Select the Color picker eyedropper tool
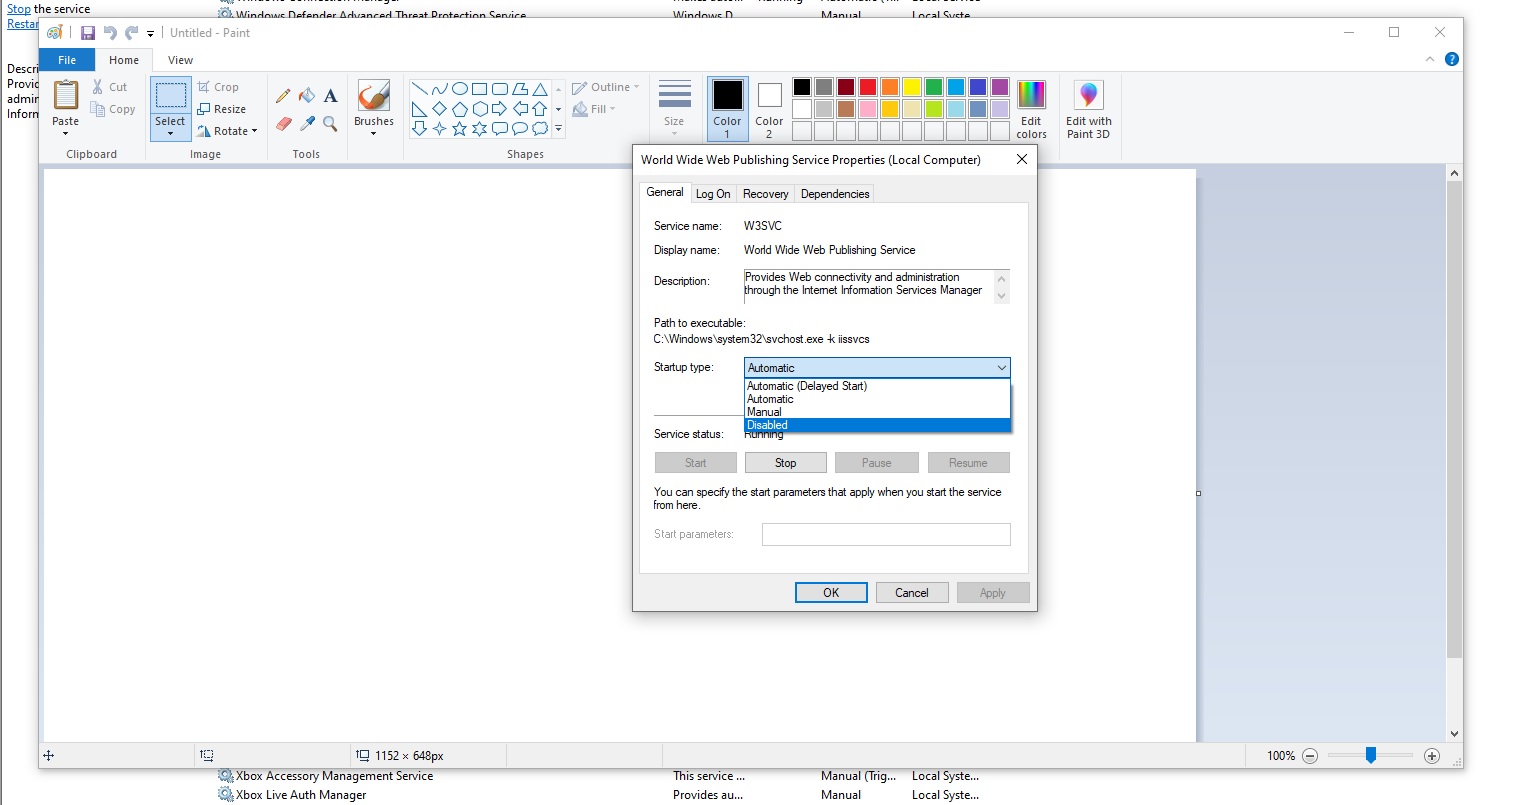 307,124
